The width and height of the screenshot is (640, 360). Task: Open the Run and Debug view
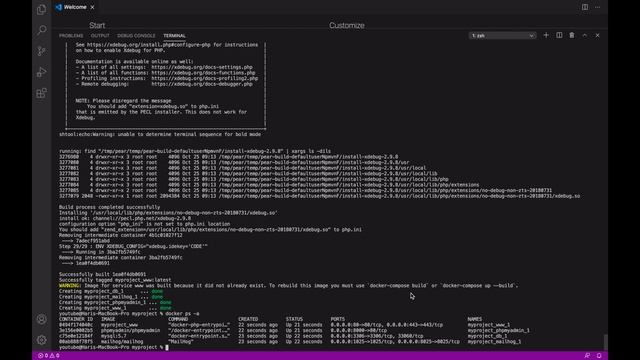[x=41, y=72]
